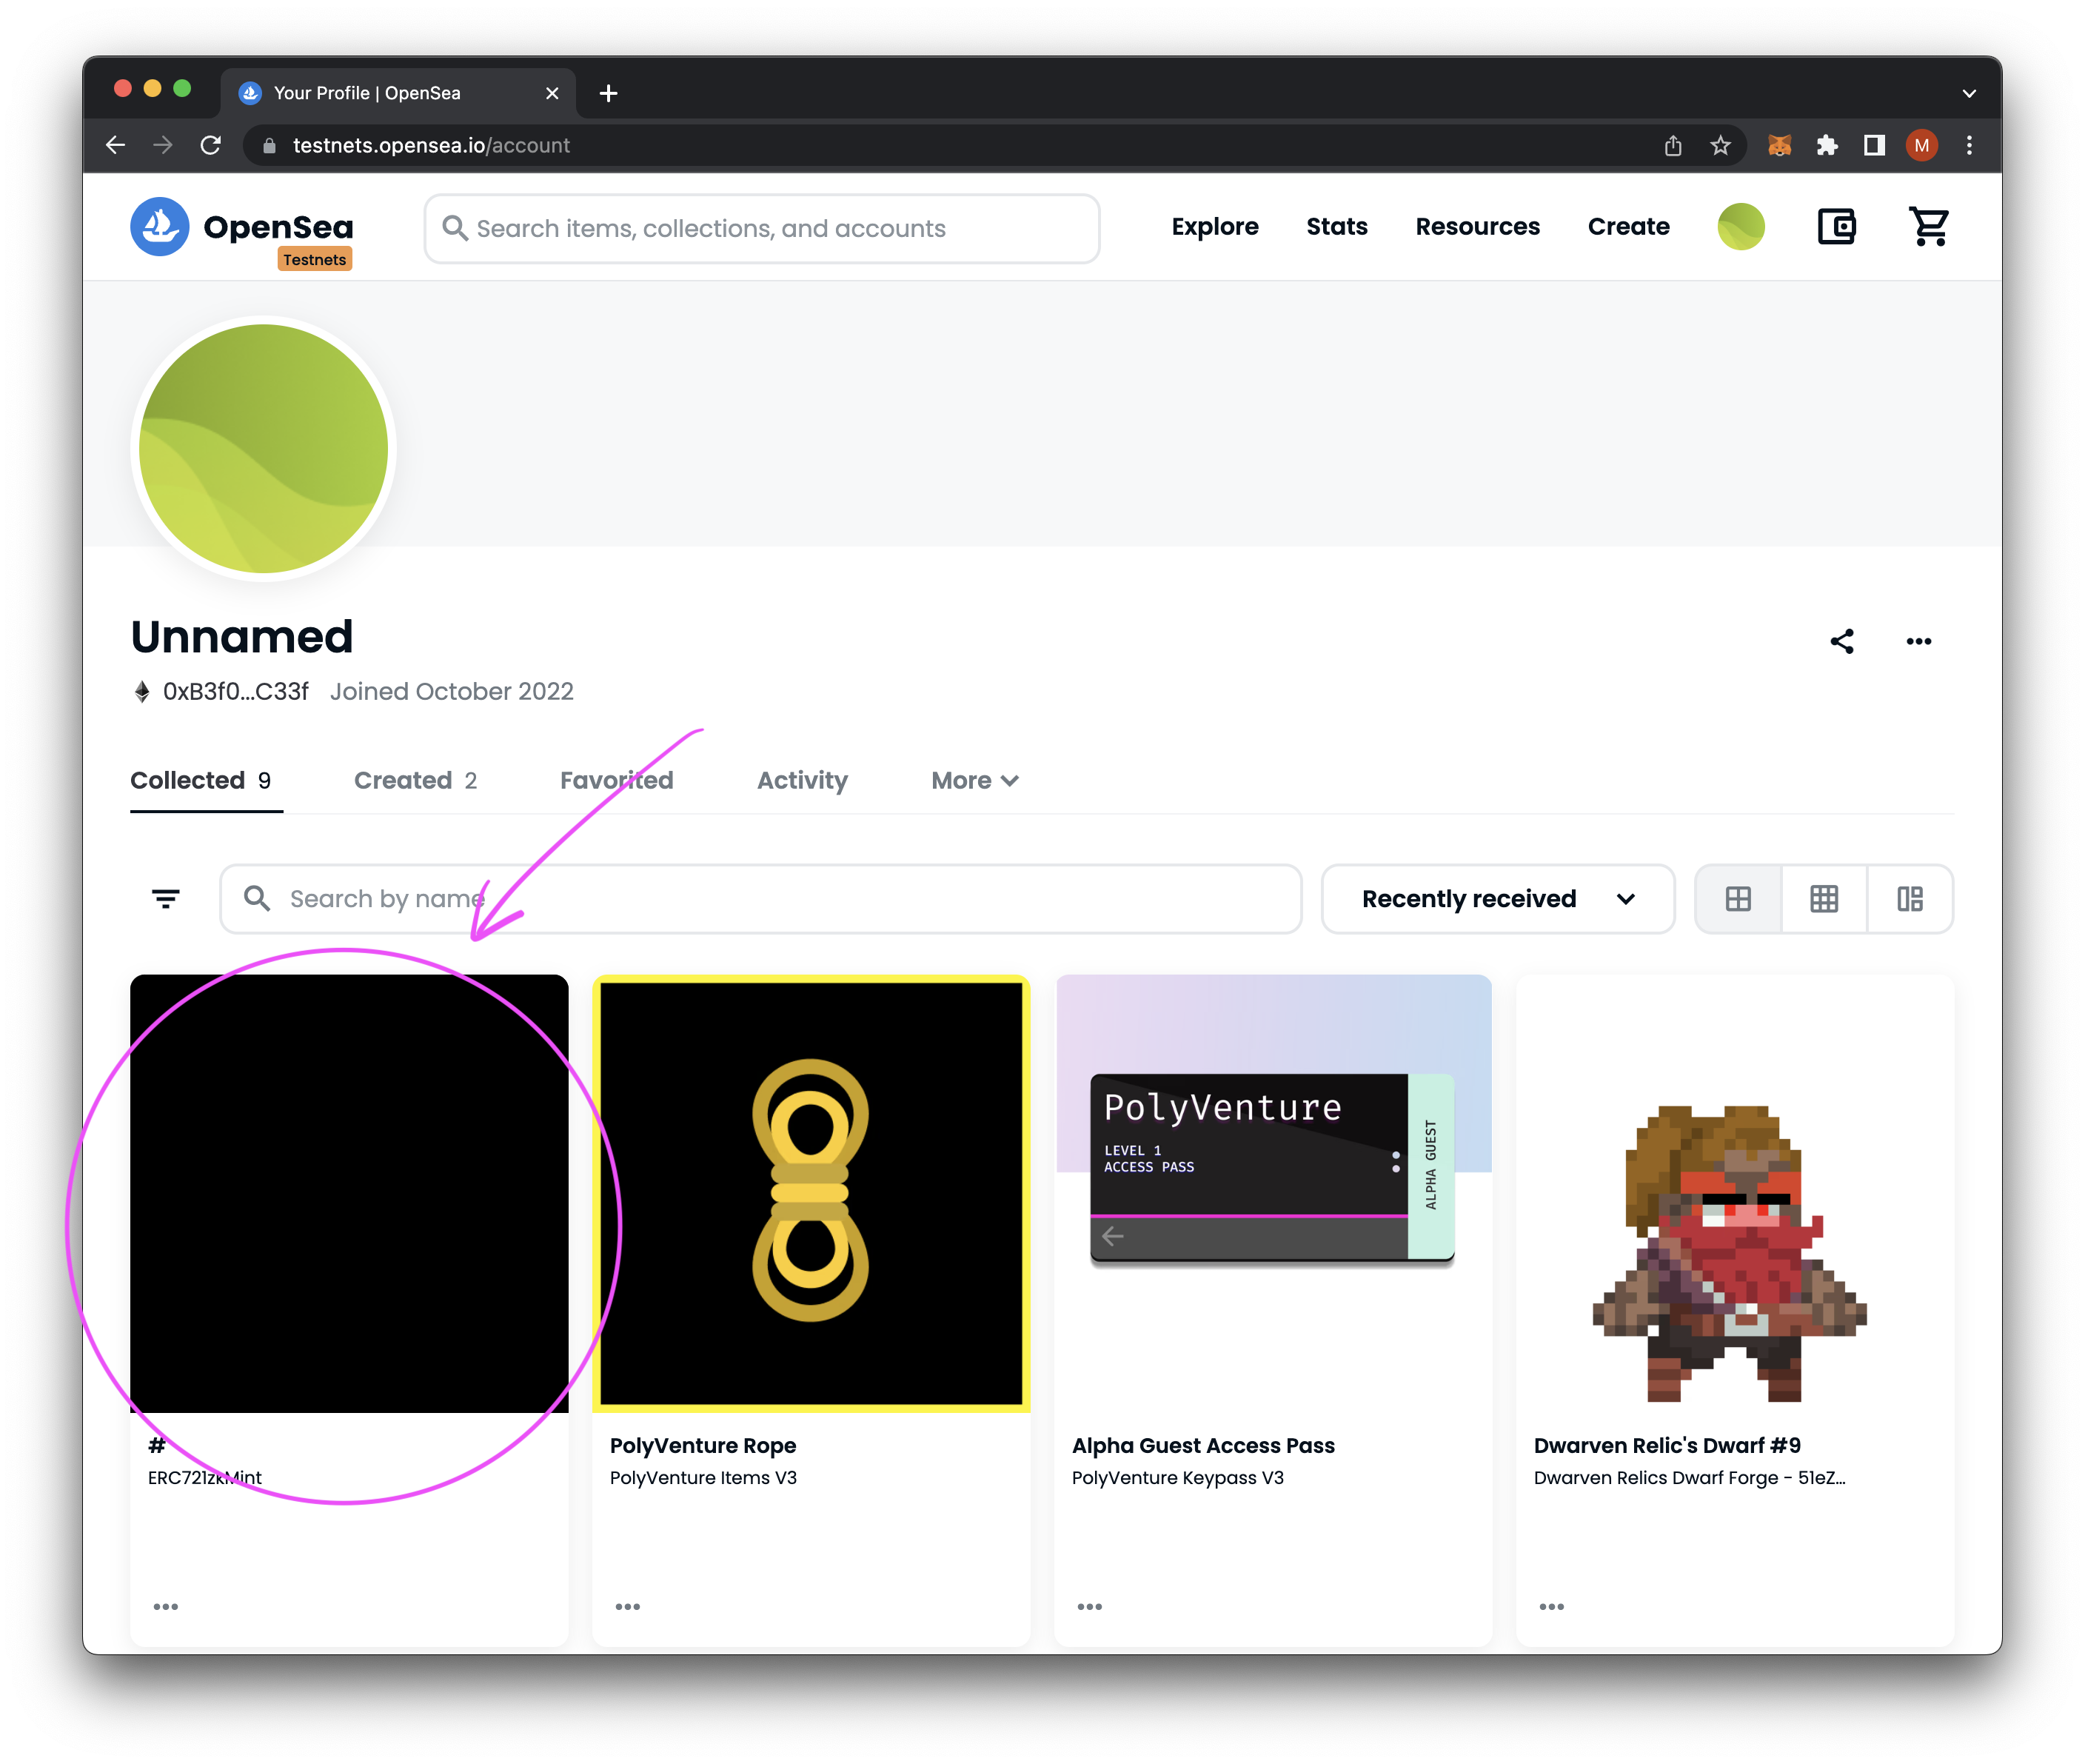
Task: Open the Dwarven Relic's Dwarf #9 thumbnail
Action: point(1734,1194)
